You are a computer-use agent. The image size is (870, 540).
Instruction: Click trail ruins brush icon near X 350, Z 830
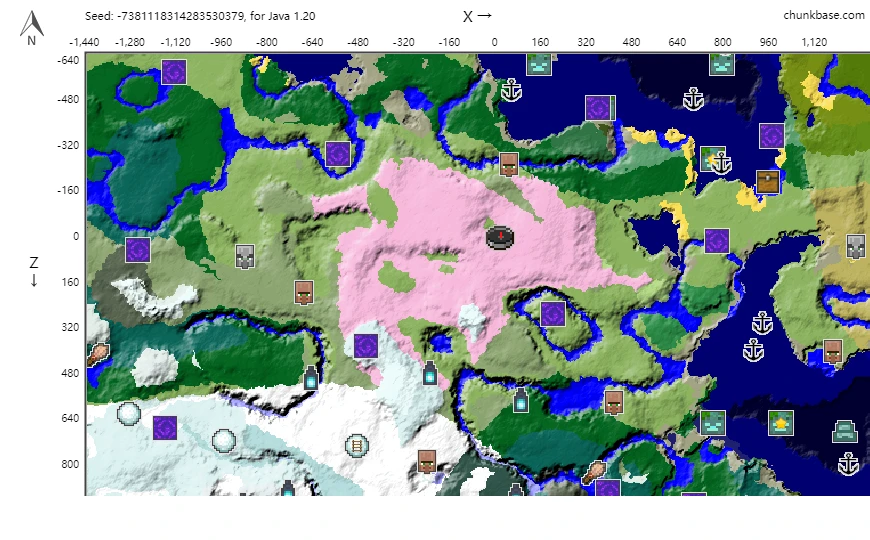pyautogui.click(x=594, y=472)
